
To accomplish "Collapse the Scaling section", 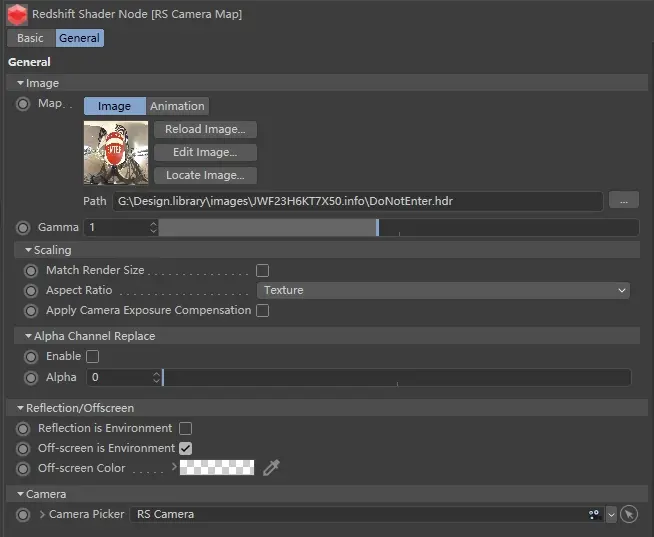I will (x=29, y=250).
